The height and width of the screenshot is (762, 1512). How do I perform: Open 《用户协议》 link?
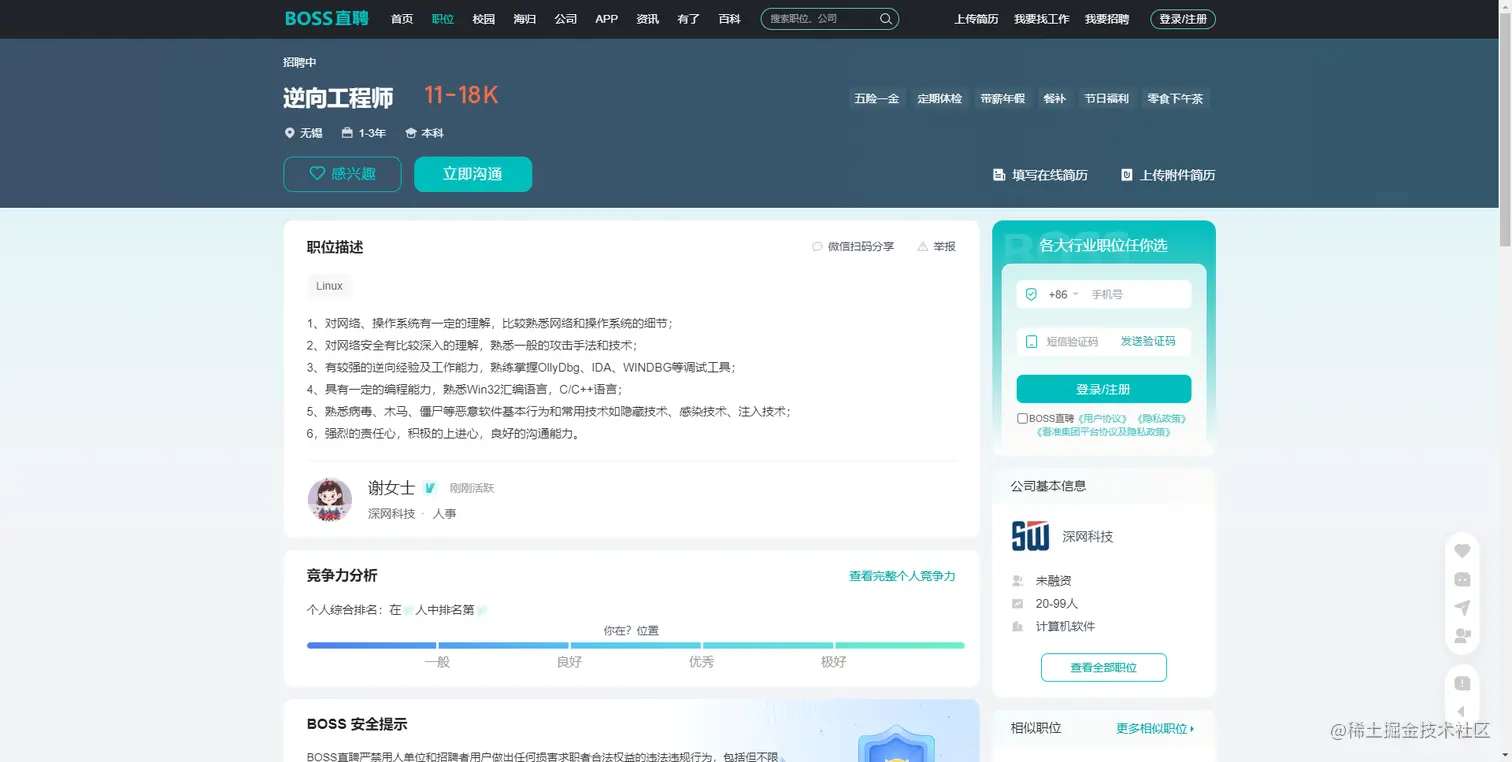click(1102, 419)
